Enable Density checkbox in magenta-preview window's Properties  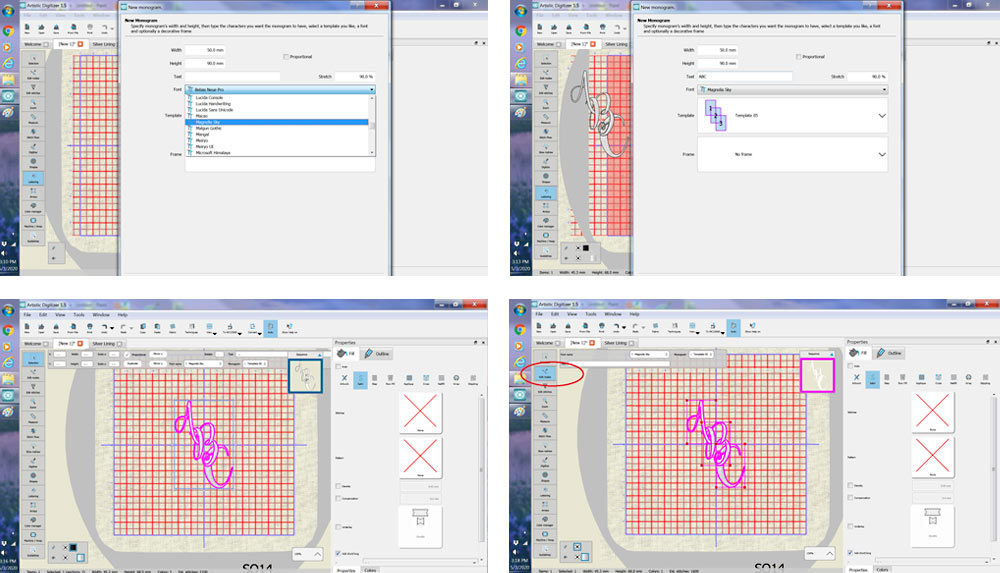pos(850,485)
